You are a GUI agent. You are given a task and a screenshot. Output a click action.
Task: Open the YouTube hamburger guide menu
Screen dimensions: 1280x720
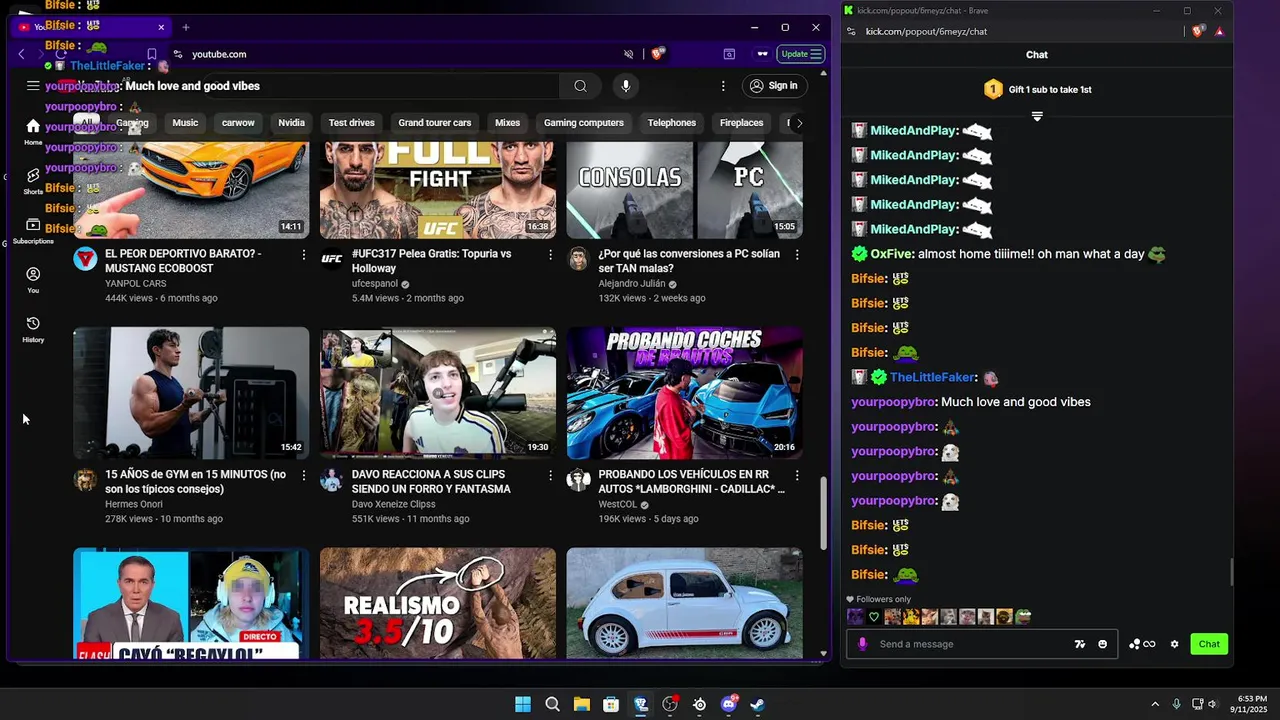coord(33,86)
